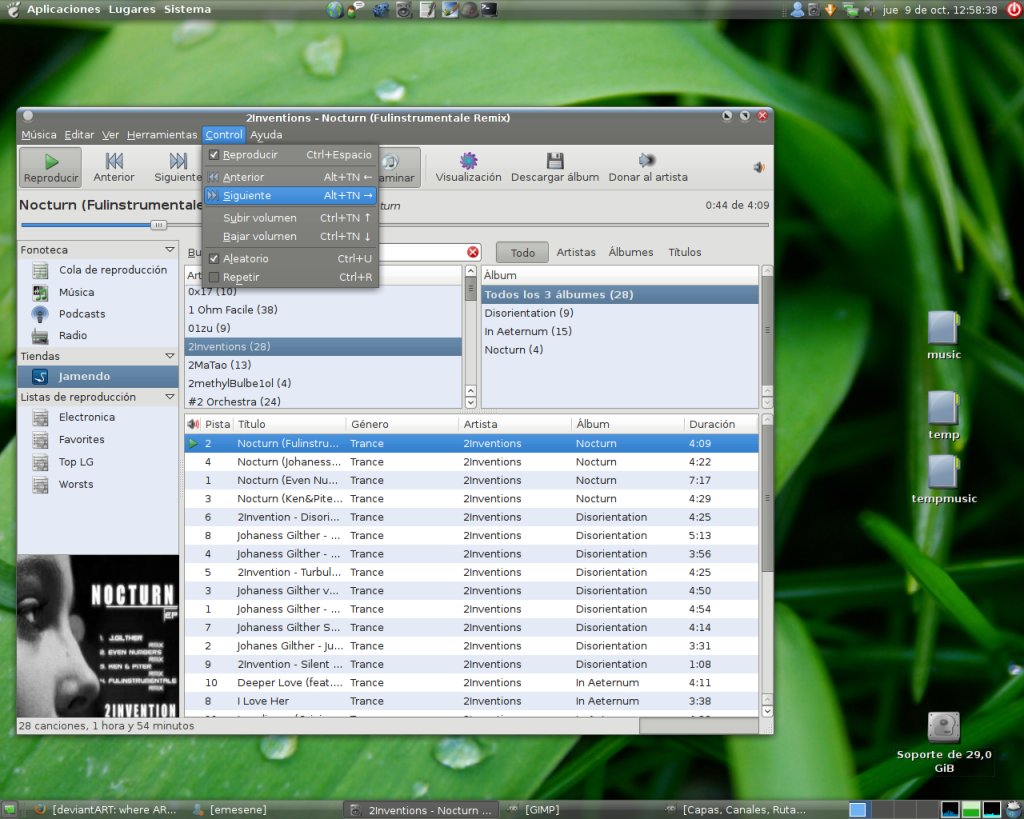Sort by the Género column header
Image resolution: width=1024 pixels, height=819 pixels.
tap(402, 425)
